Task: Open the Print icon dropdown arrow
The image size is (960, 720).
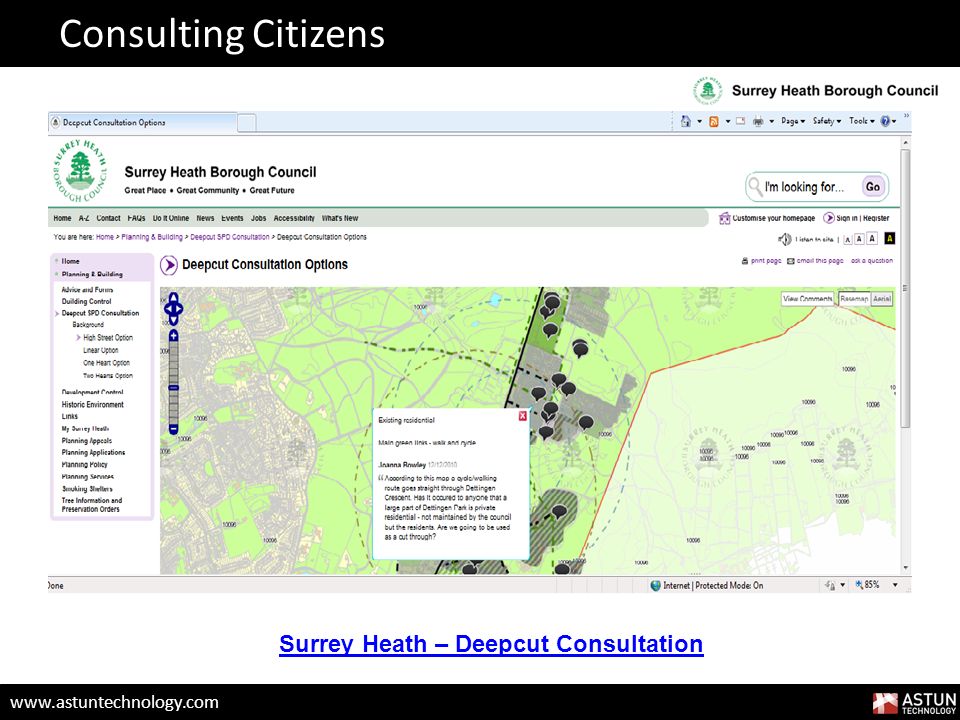Action: coord(771,121)
